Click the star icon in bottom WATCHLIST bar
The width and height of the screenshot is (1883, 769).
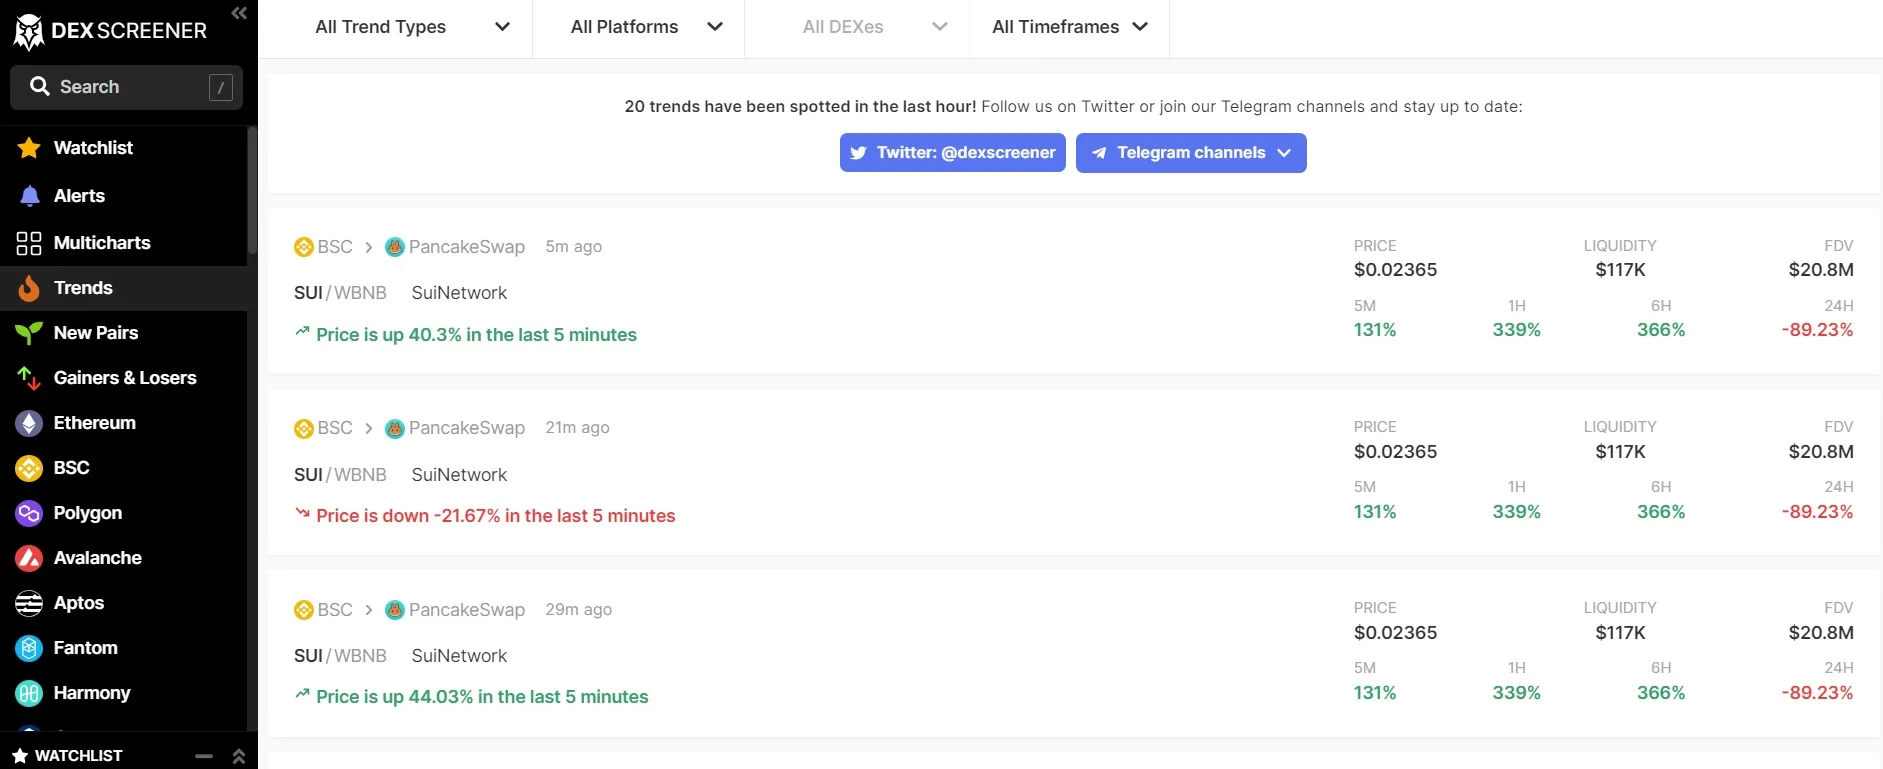pos(20,756)
